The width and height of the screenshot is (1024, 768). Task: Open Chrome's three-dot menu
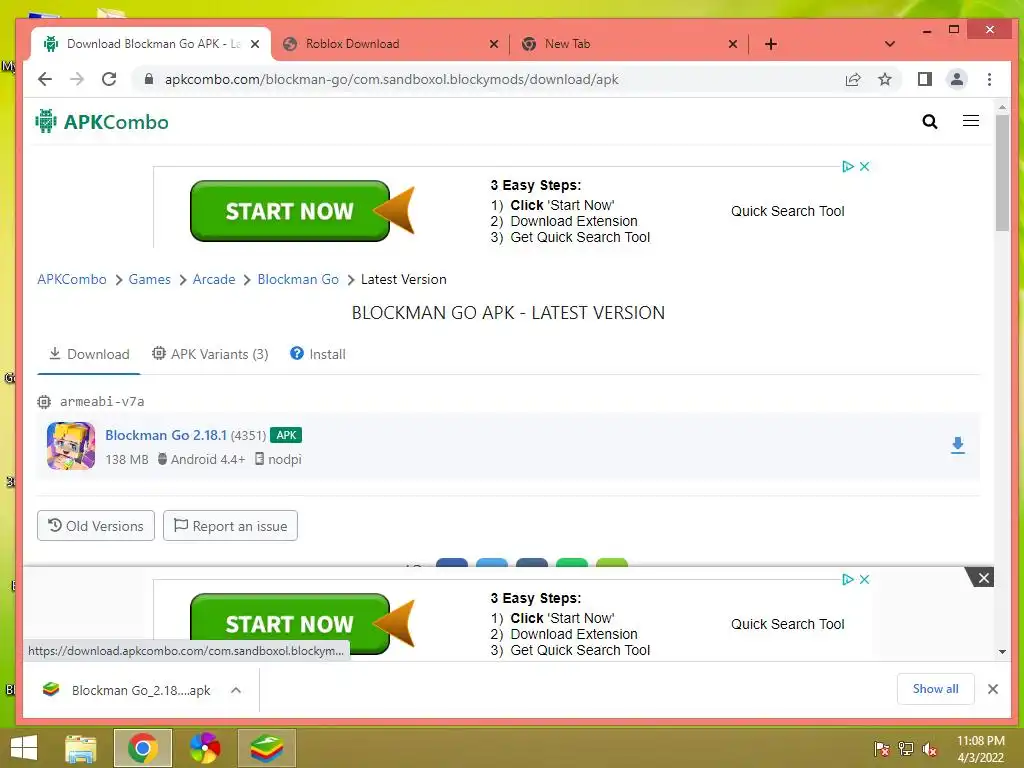[x=989, y=80]
